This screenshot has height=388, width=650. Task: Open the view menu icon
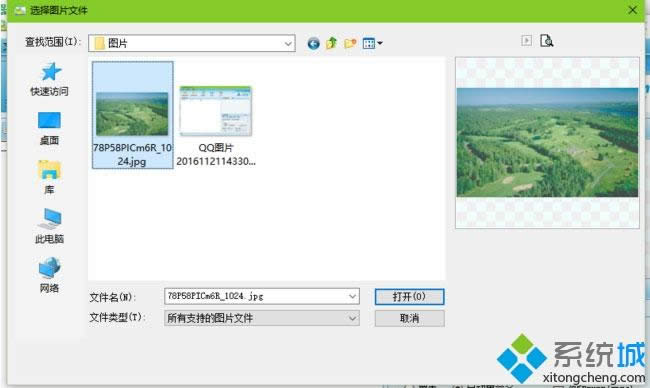coord(372,43)
